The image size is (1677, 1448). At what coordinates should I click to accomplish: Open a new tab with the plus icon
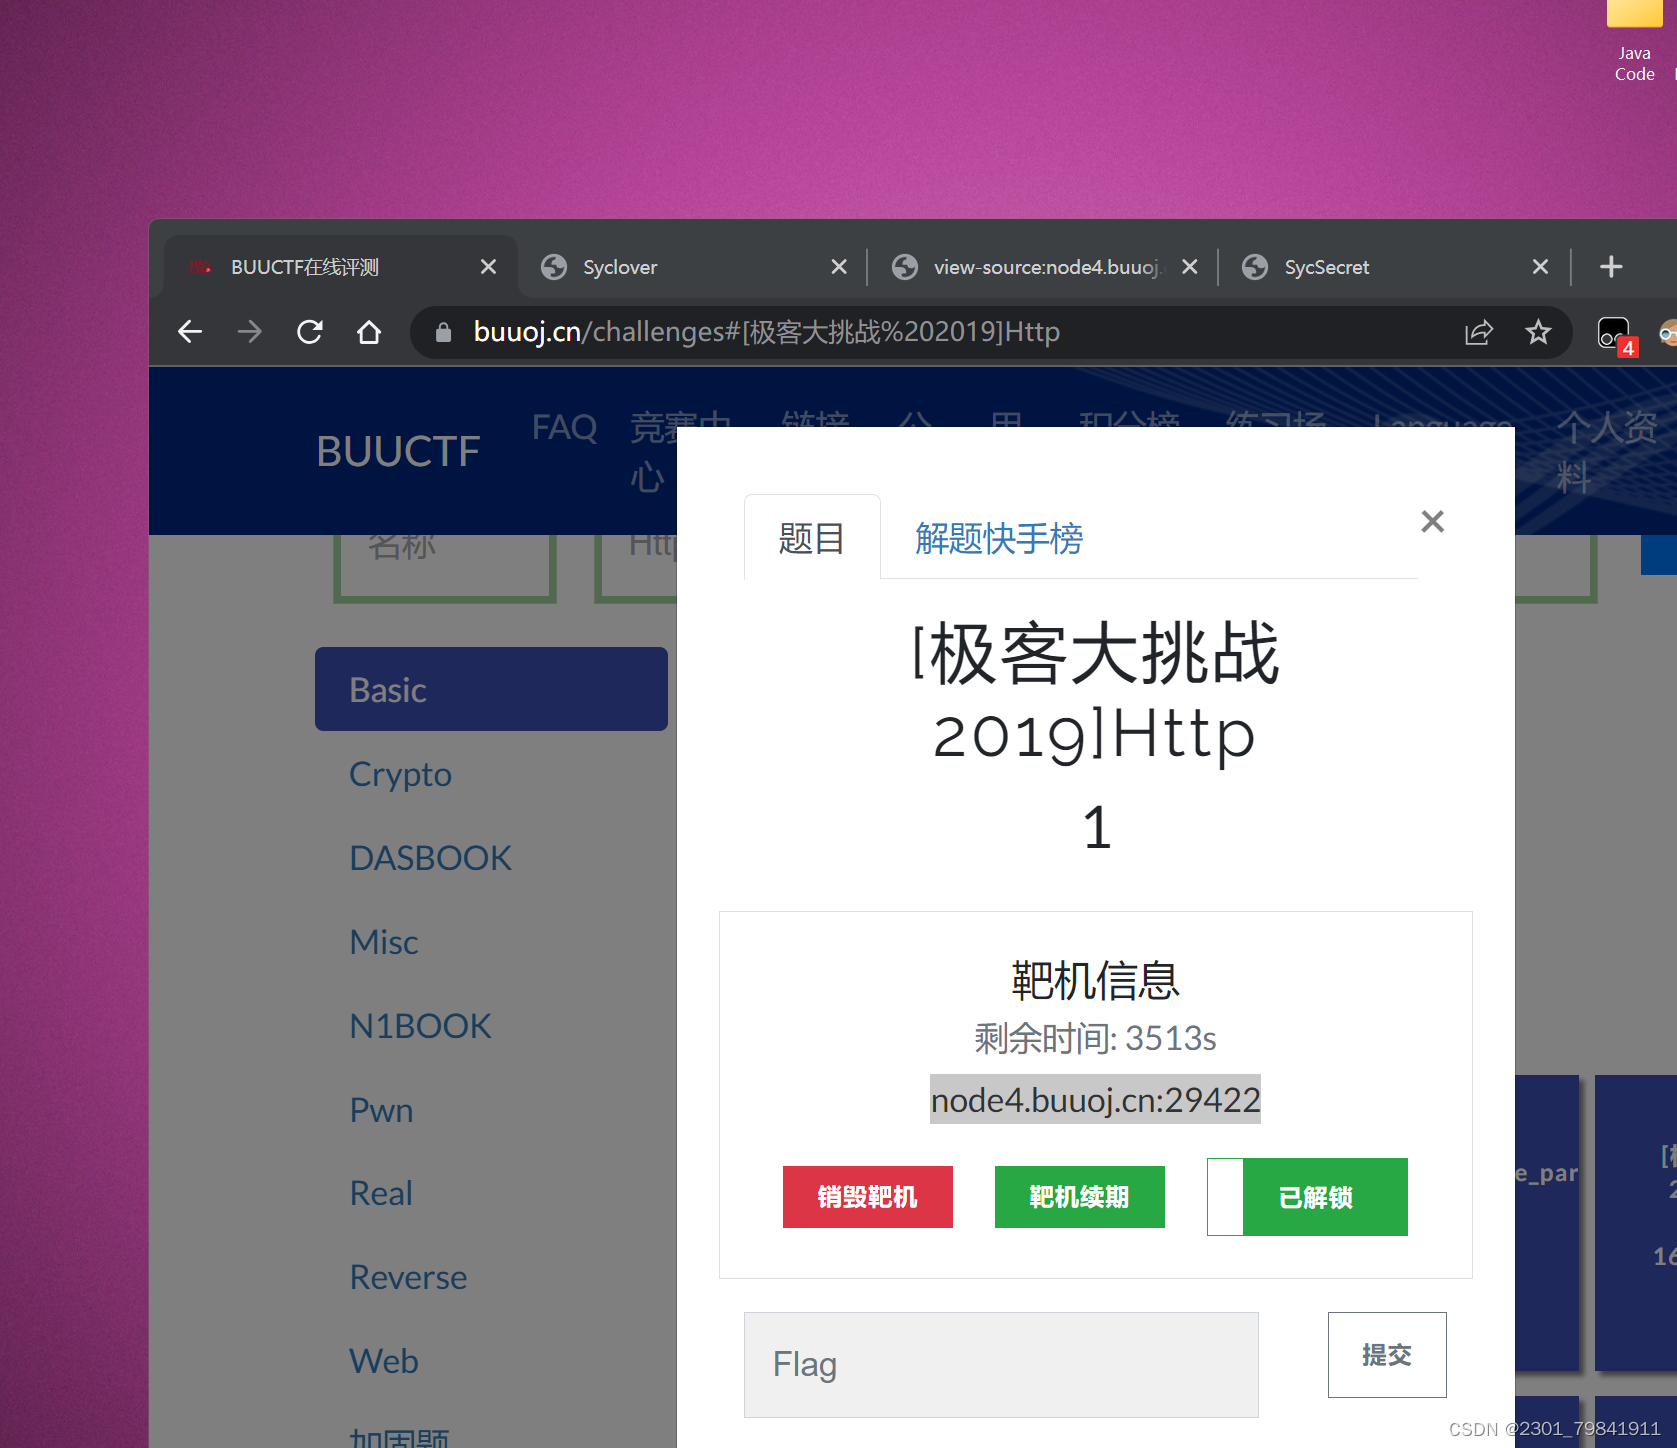click(1611, 266)
